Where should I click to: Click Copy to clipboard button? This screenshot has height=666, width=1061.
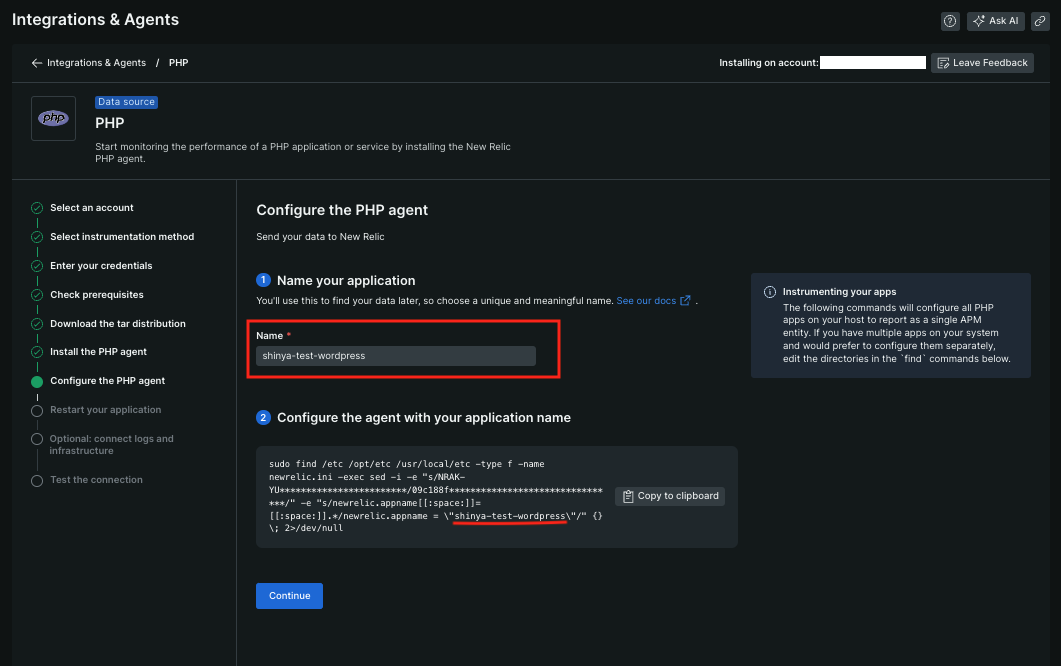tap(670, 496)
